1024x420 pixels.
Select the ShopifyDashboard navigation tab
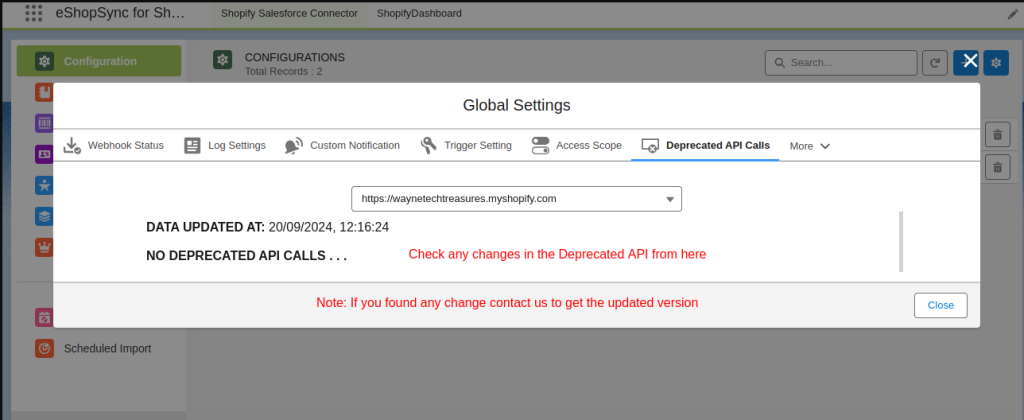pyautogui.click(x=419, y=15)
